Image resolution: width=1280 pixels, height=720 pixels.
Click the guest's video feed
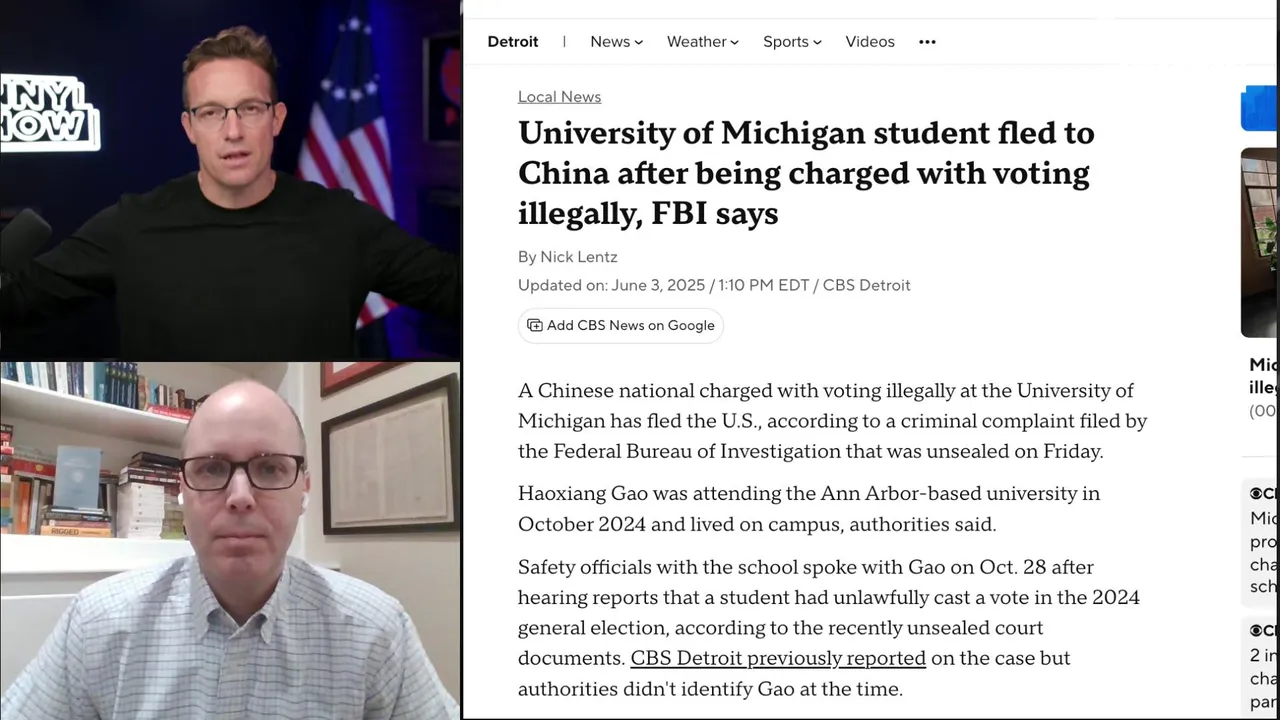[230, 541]
